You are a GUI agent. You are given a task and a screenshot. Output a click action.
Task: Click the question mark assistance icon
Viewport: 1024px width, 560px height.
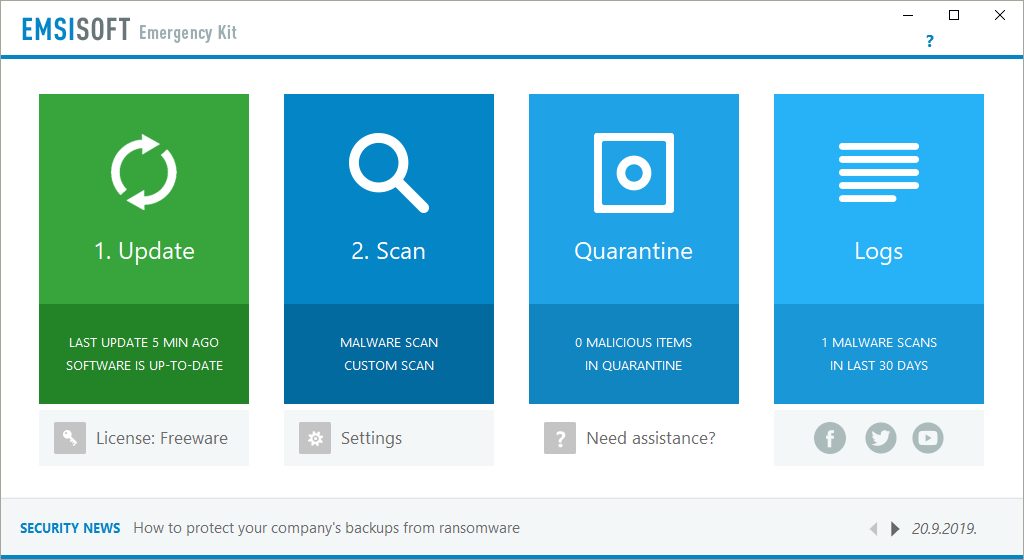point(560,438)
